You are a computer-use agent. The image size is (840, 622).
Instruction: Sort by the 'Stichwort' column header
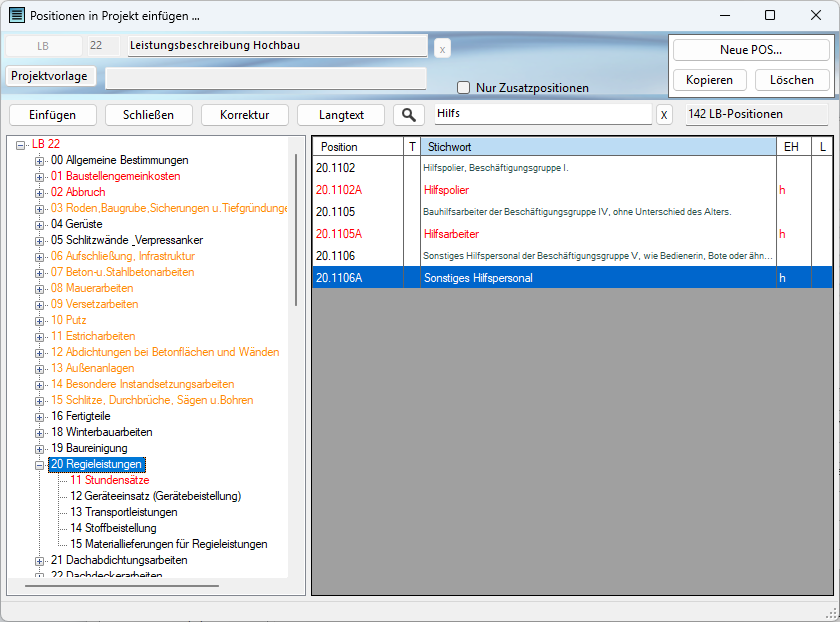click(598, 147)
